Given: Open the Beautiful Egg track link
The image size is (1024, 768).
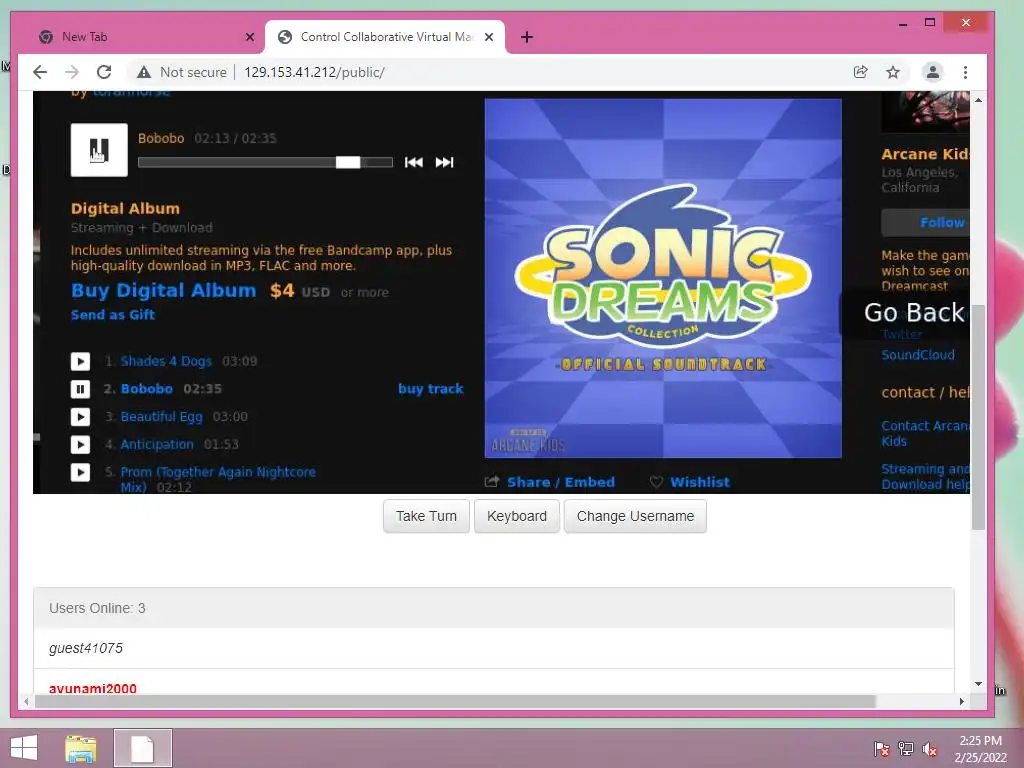Looking at the screenshot, I should tap(161, 417).
